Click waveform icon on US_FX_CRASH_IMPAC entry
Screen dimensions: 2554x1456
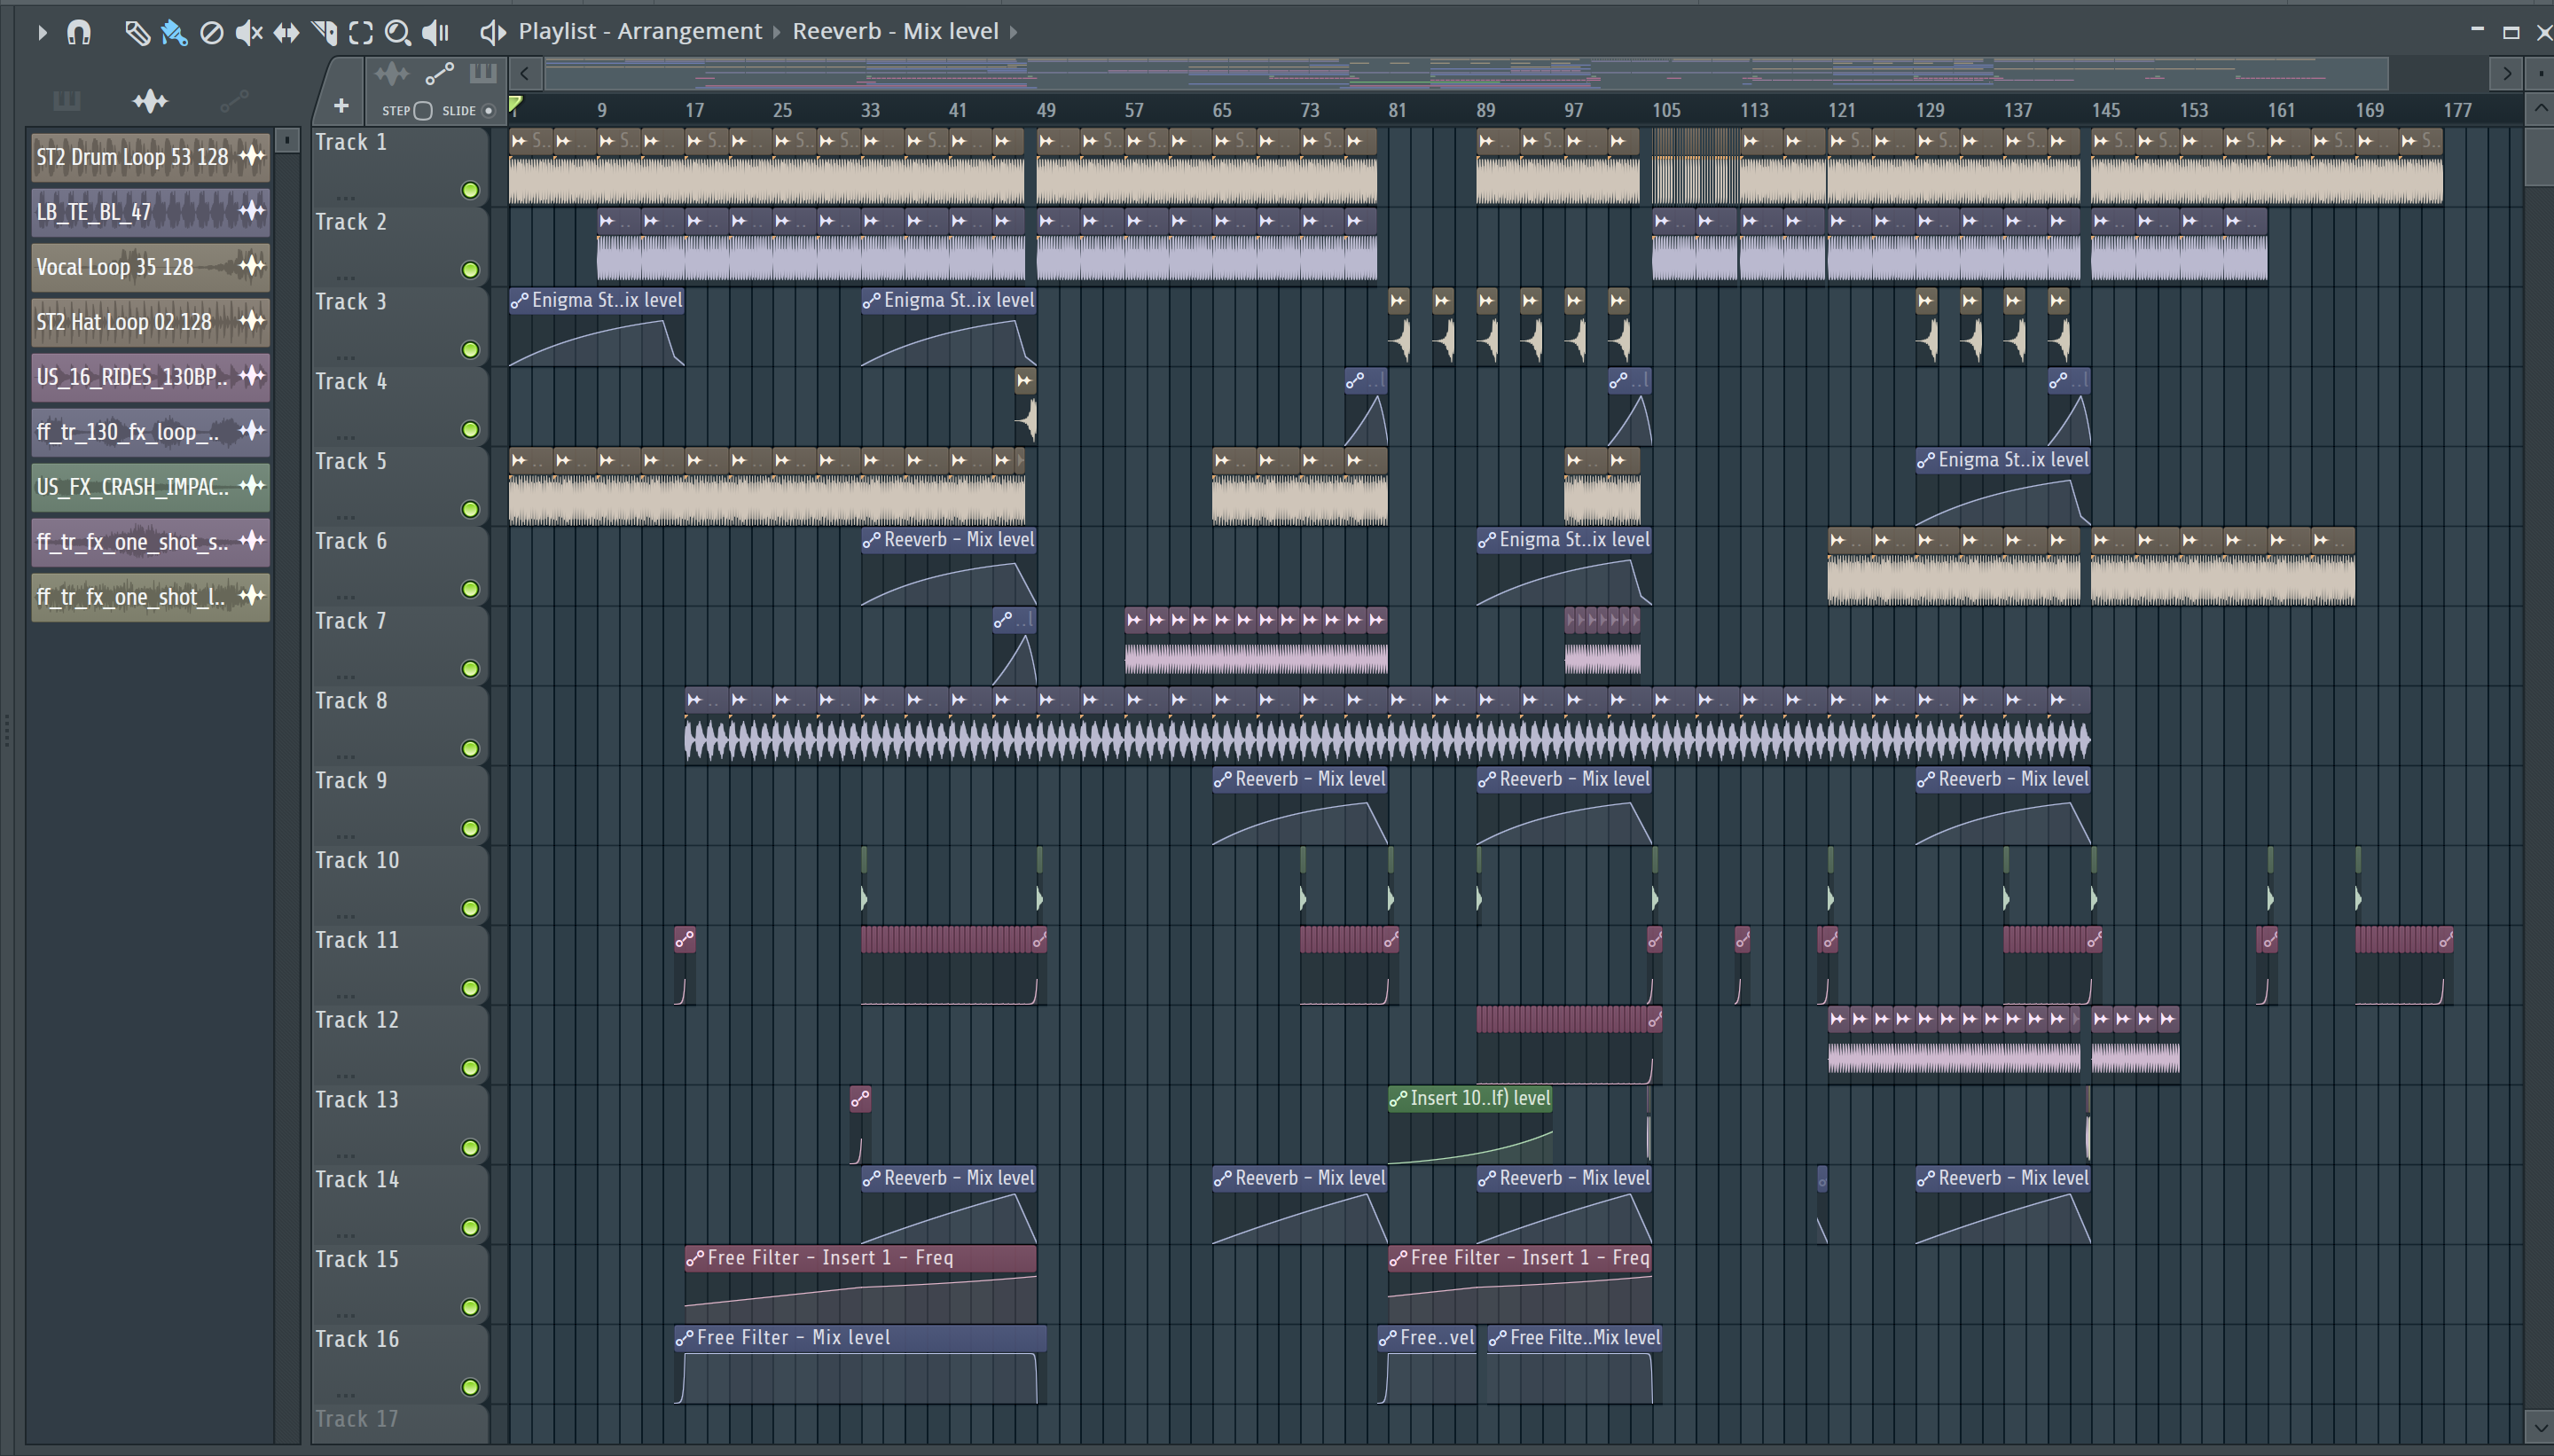252,486
